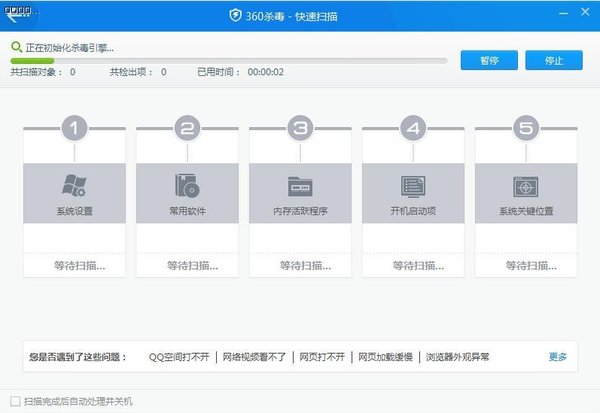
Task: Click the 360 shield logo in title
Action: (x=235, y=15)
